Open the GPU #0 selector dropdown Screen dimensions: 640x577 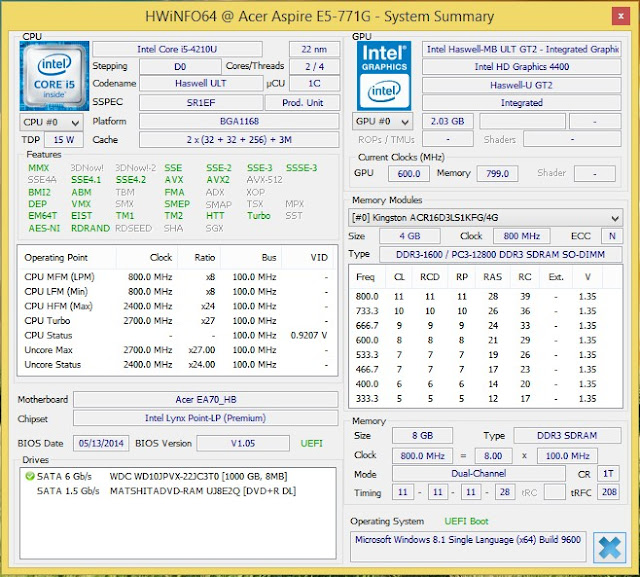point(382,122)
